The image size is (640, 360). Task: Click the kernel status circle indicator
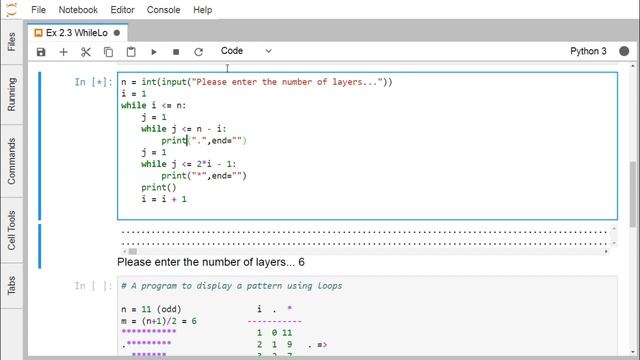coord(624,51)
